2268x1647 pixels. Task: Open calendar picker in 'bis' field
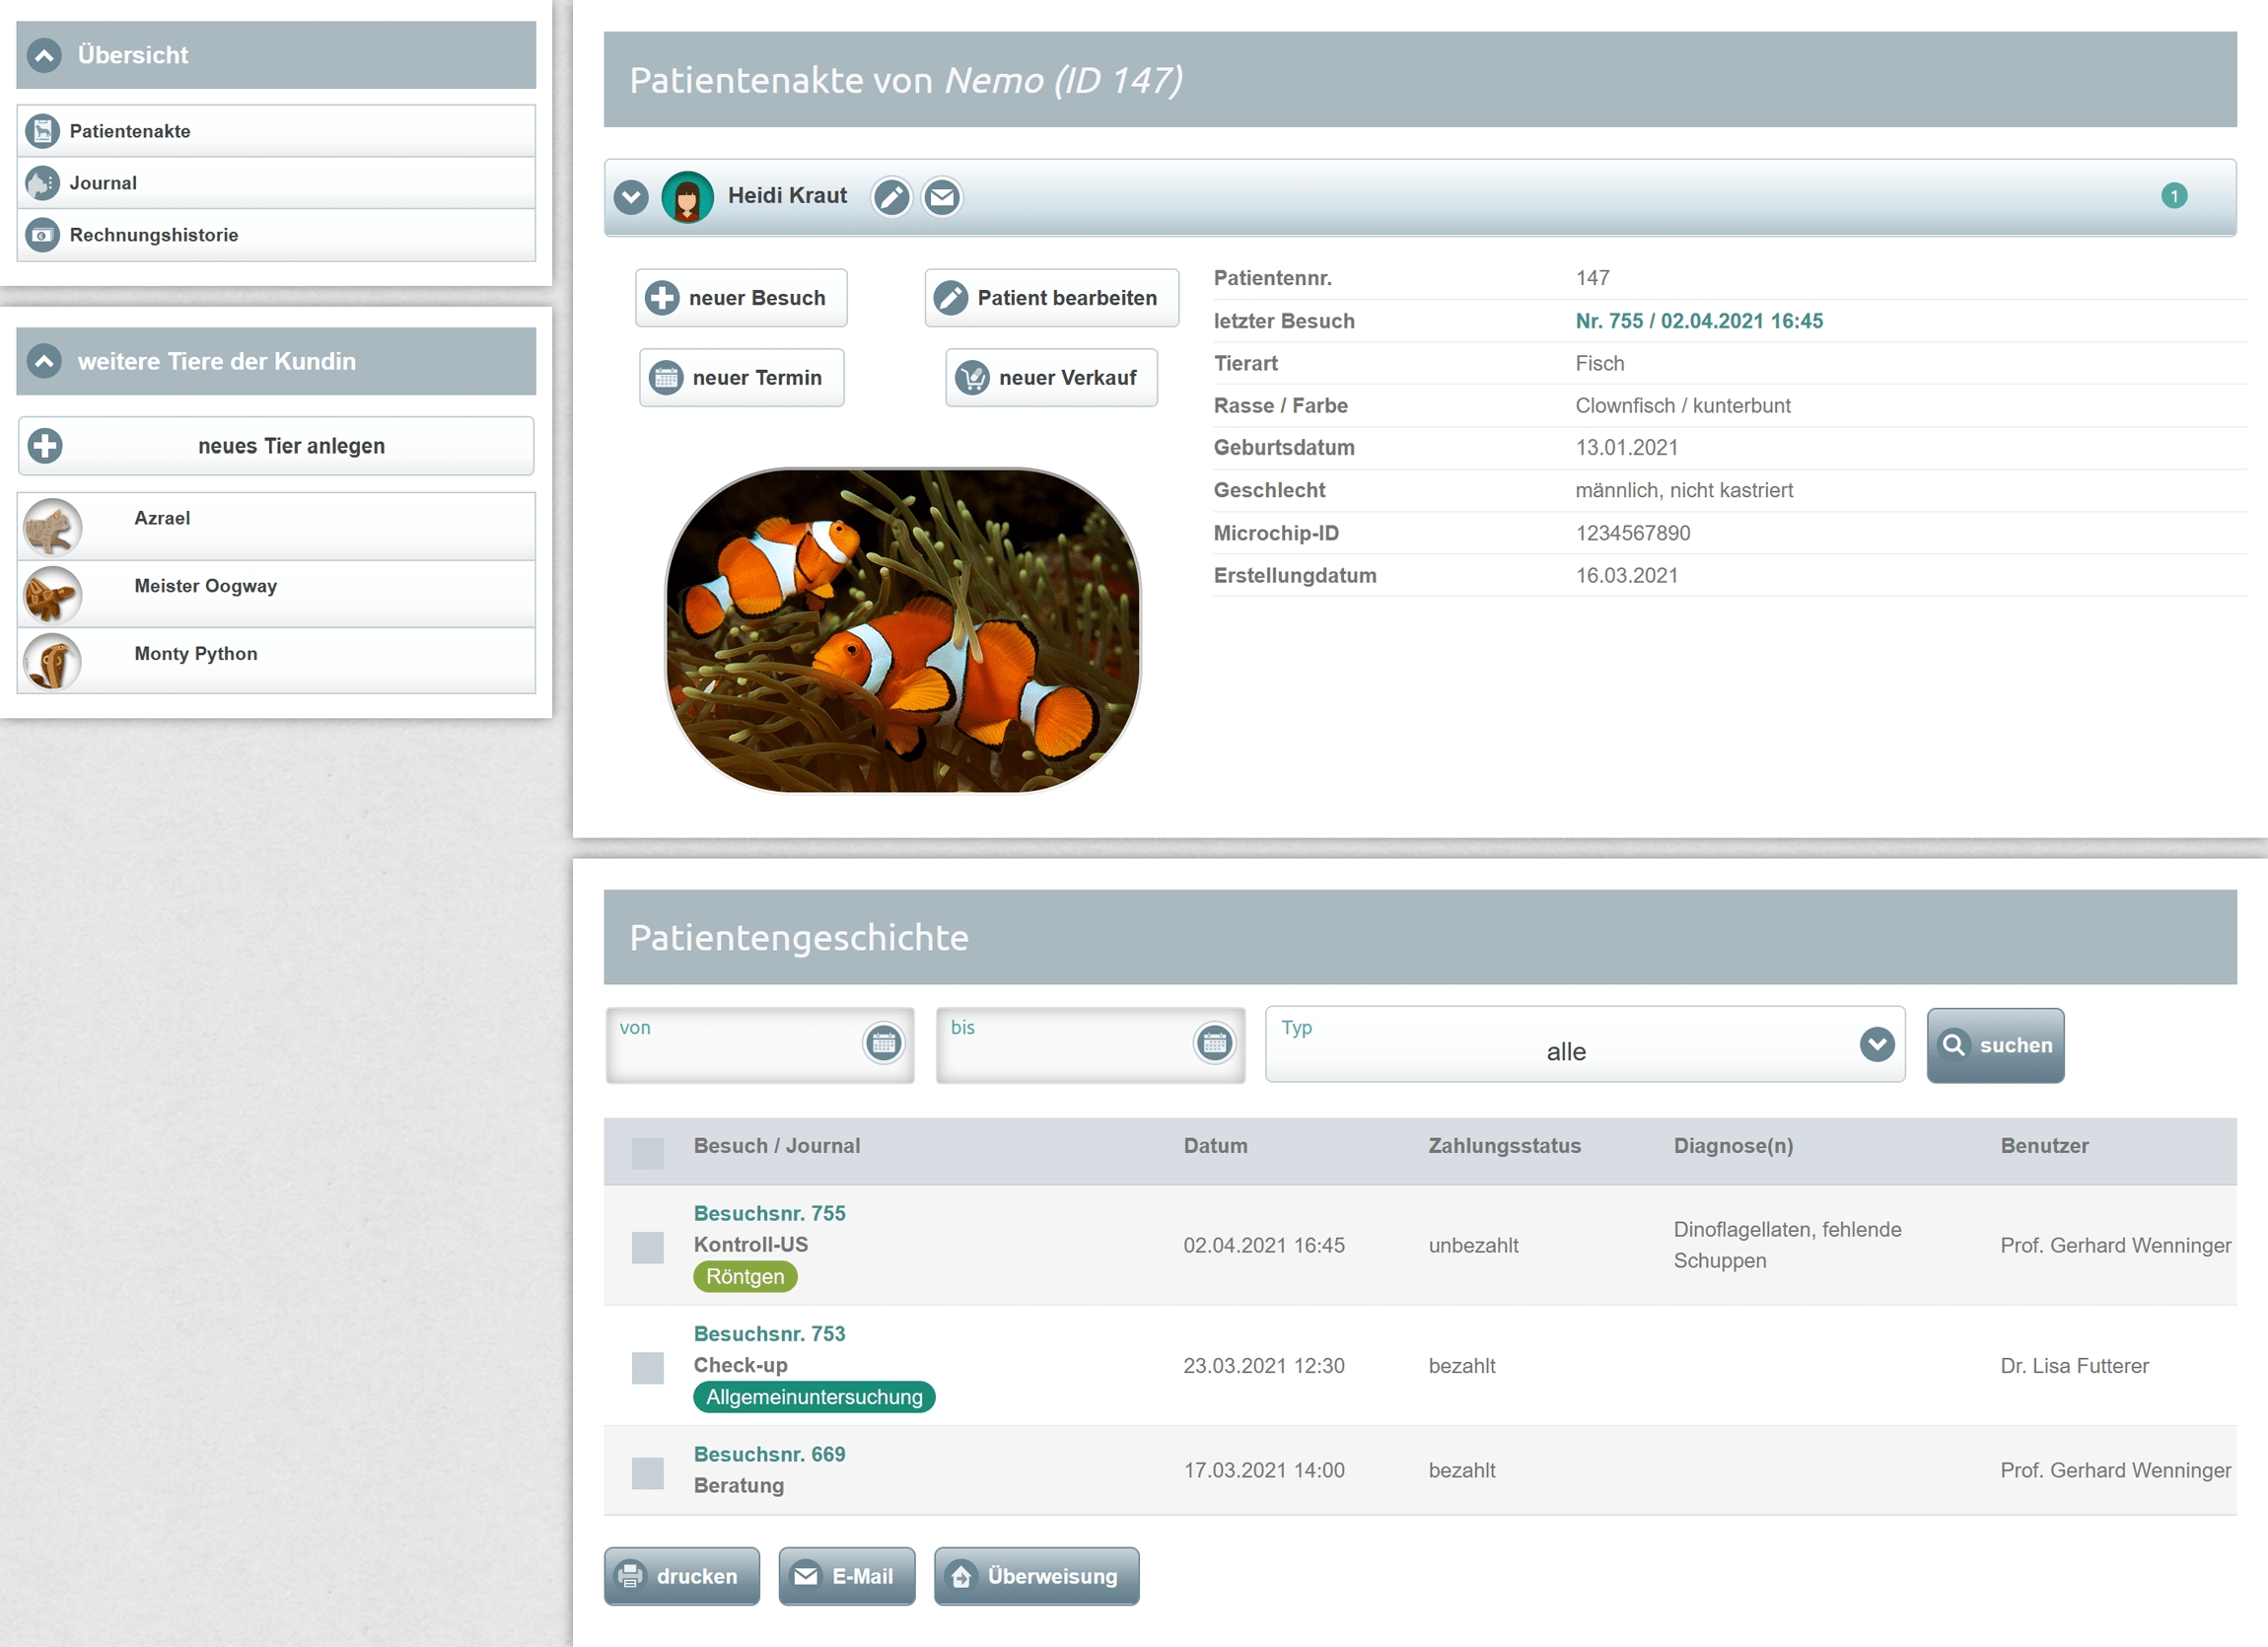click(x=1214, y=1043)
